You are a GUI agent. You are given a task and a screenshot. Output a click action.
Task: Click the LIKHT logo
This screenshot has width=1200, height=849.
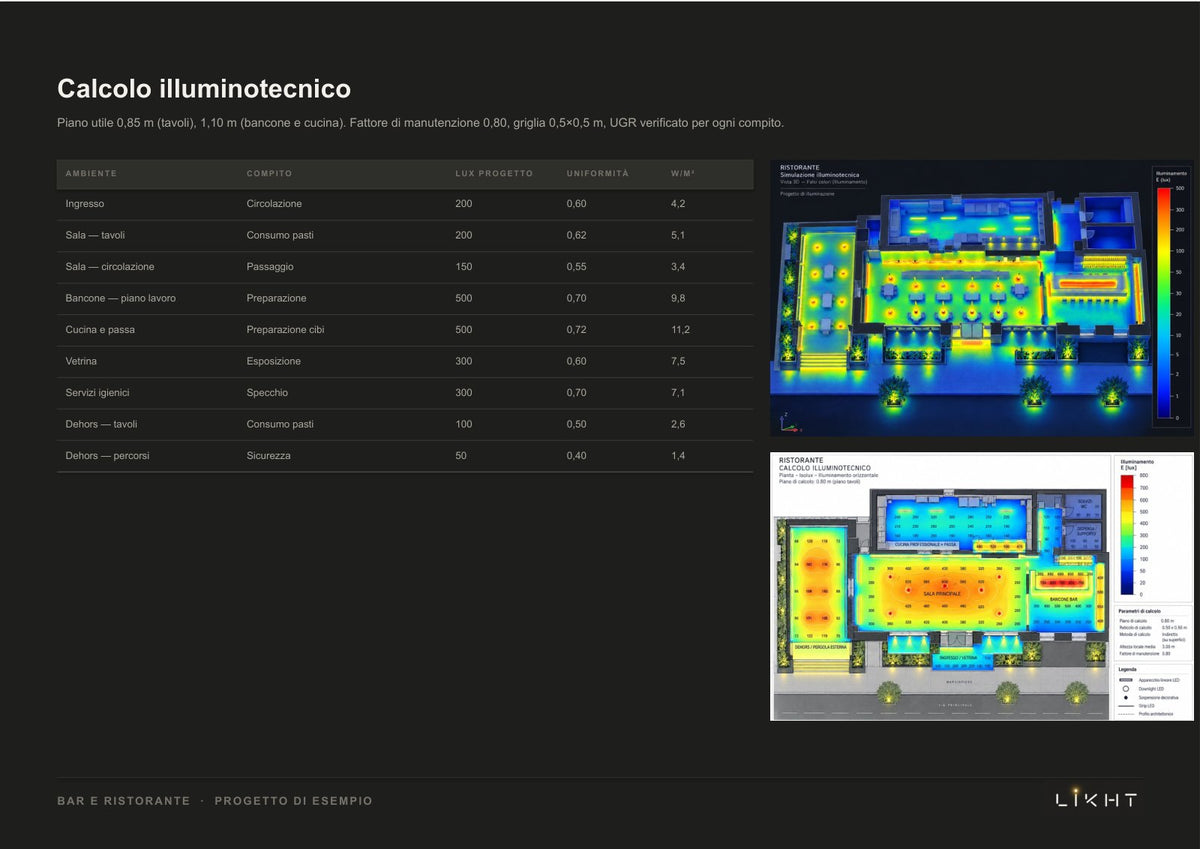click(x=1097, y=798)
